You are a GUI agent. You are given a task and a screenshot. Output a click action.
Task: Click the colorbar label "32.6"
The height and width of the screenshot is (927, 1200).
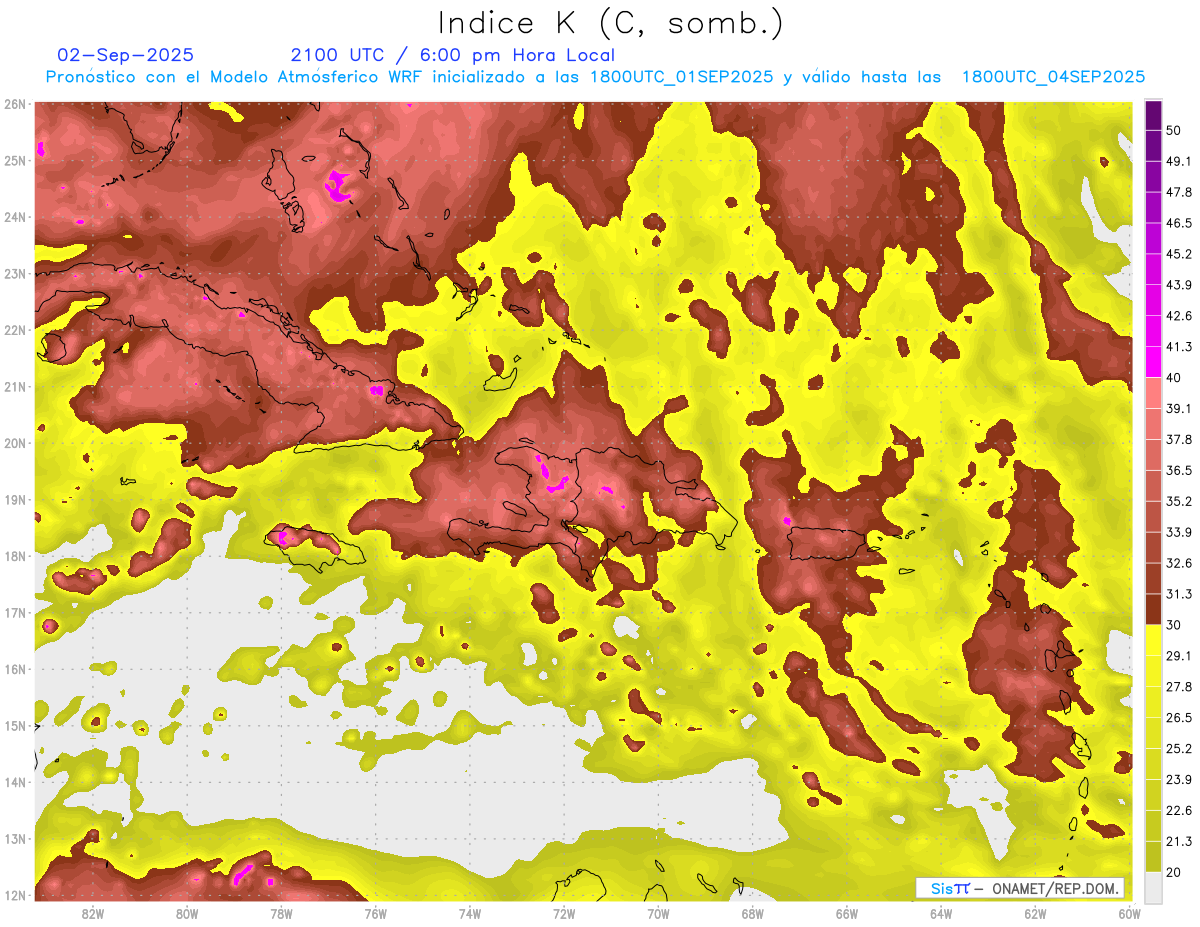(x=1179, y=563)
